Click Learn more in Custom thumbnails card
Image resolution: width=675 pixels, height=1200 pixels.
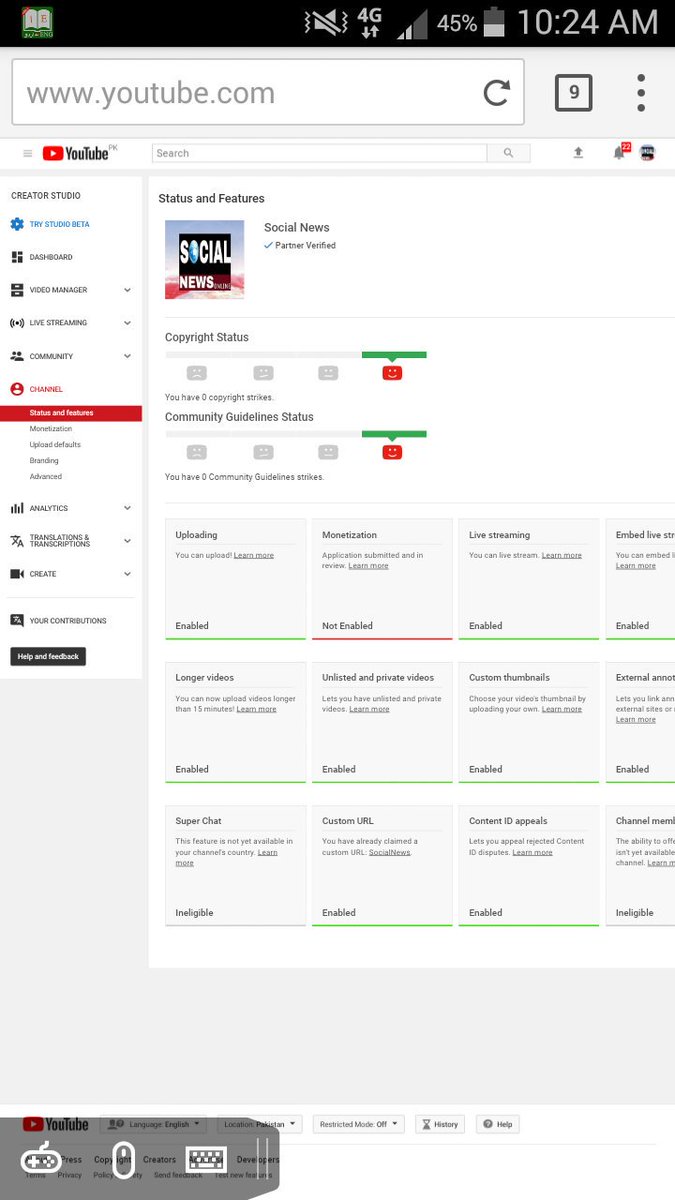point(561,709)
